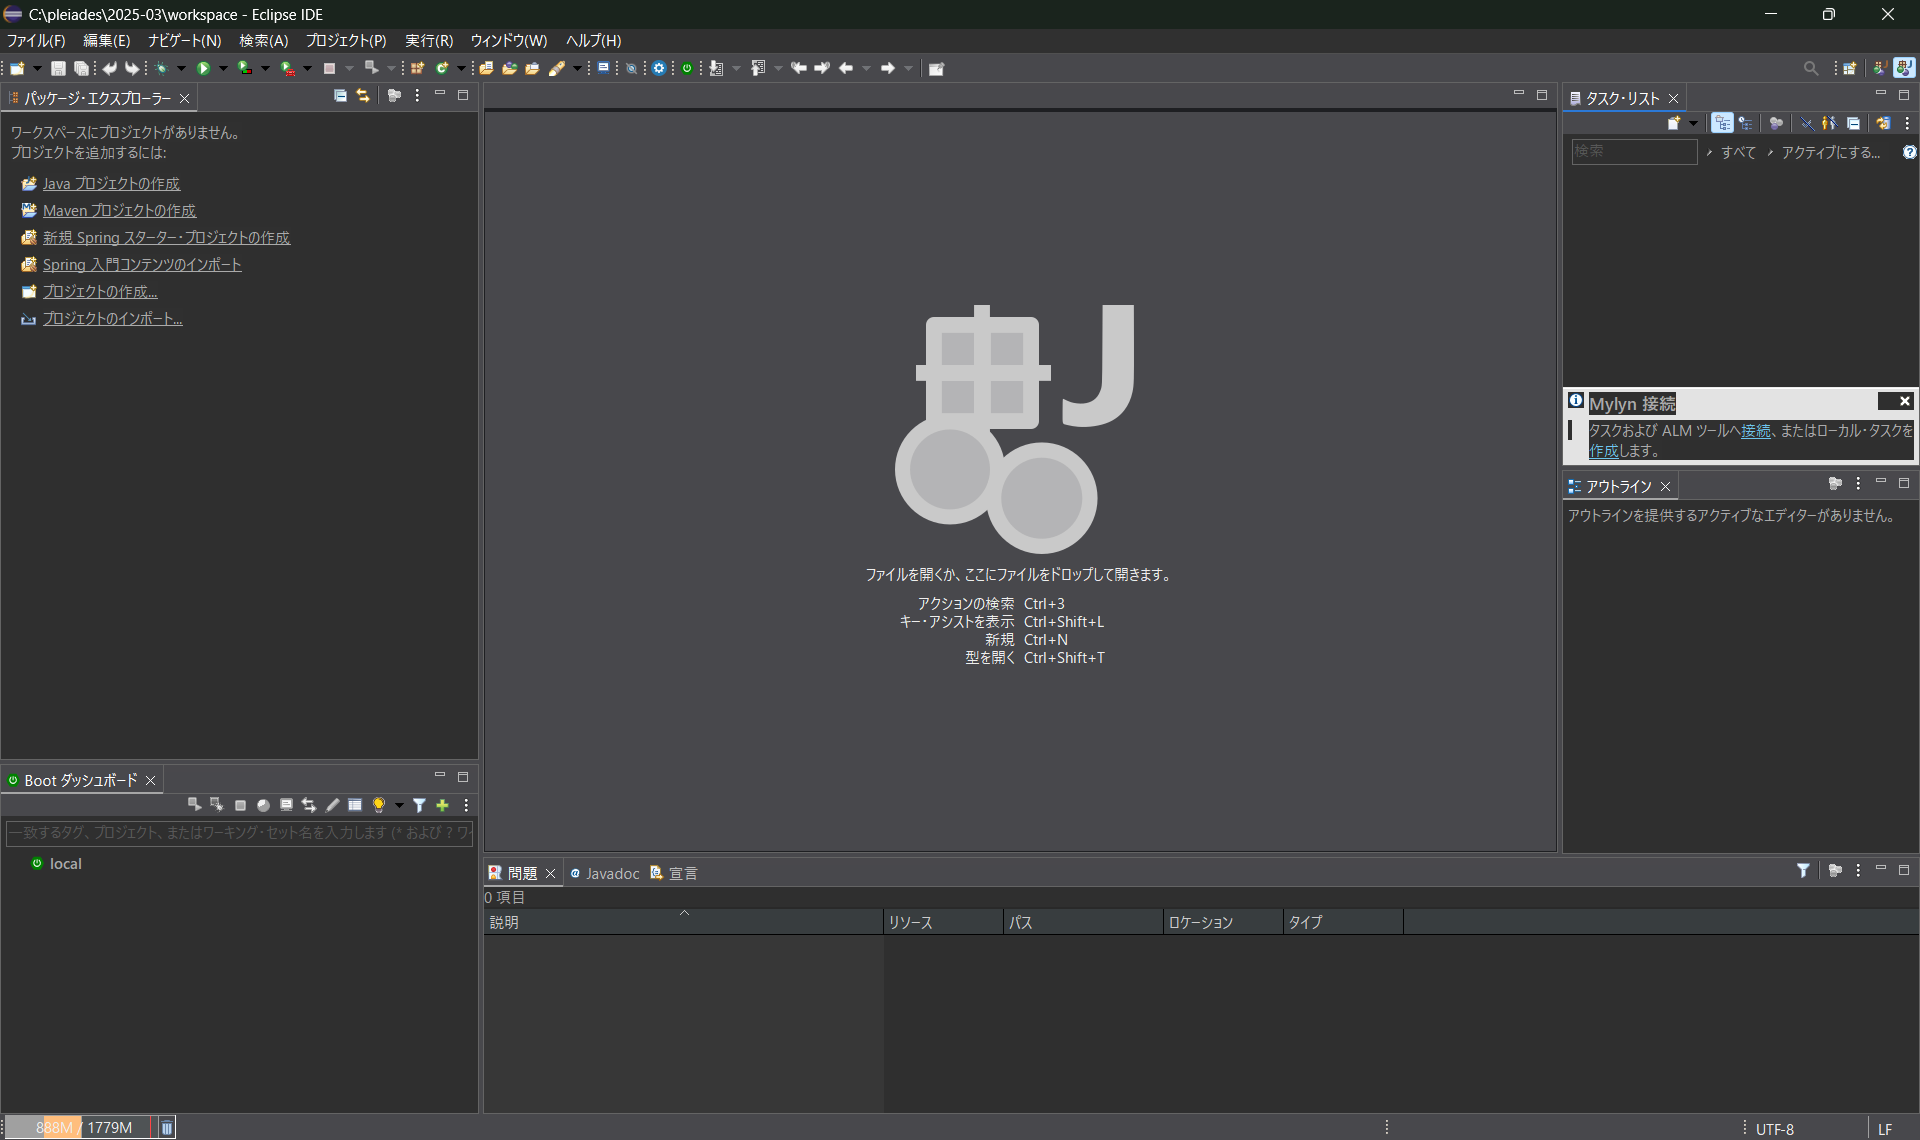Open the New Task dropdown arrow

click(1693, 123)
